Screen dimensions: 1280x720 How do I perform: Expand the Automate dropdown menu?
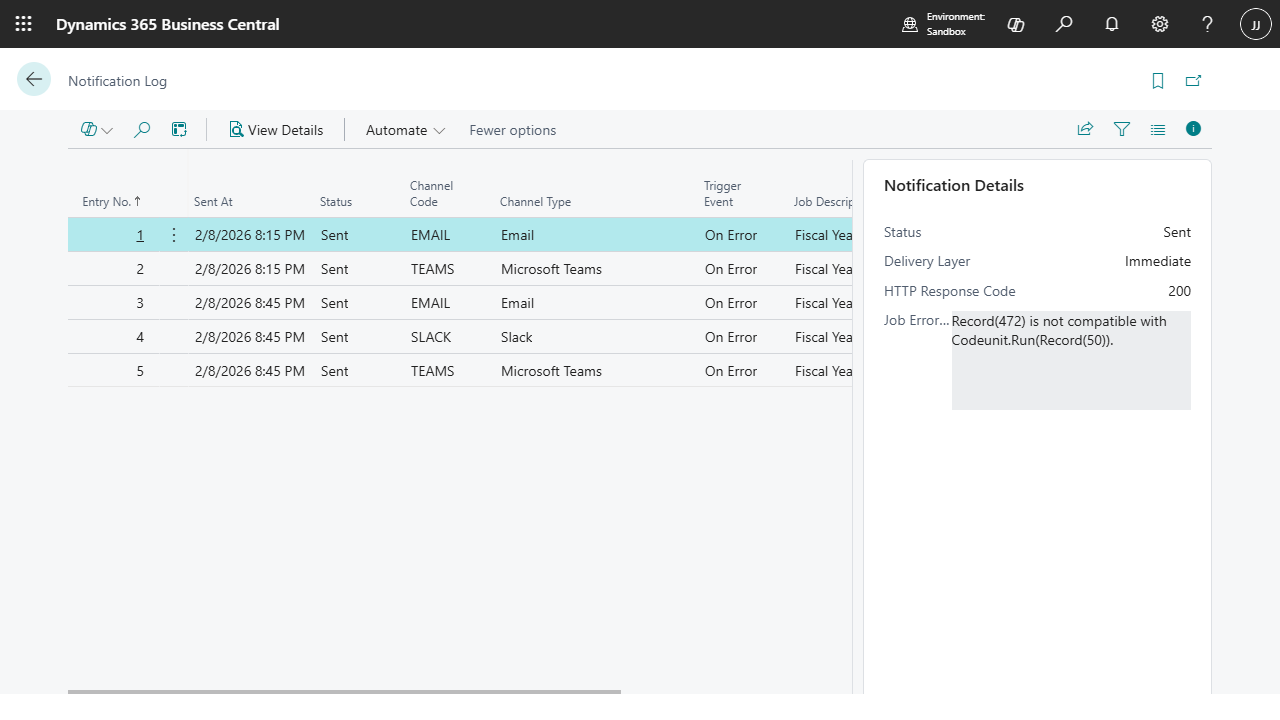(x=405, y=130)
